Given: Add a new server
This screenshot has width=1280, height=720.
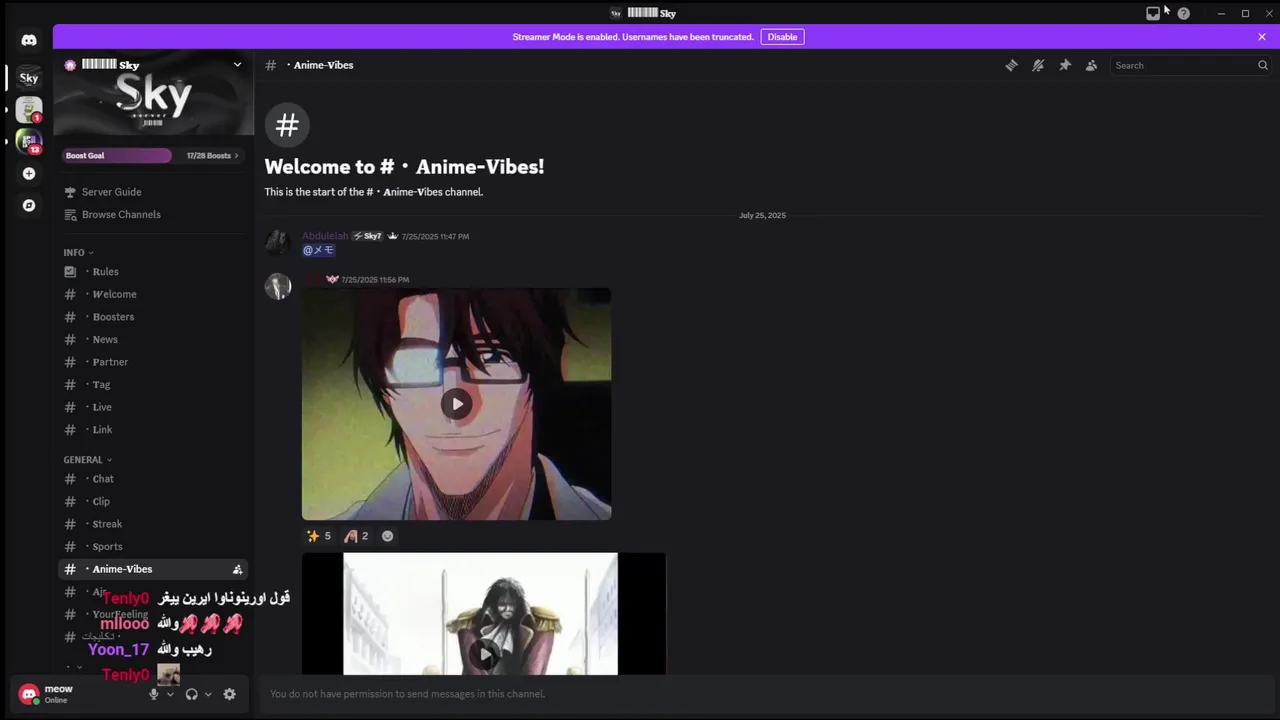Looking at the screenshot, I should (29, 174).
